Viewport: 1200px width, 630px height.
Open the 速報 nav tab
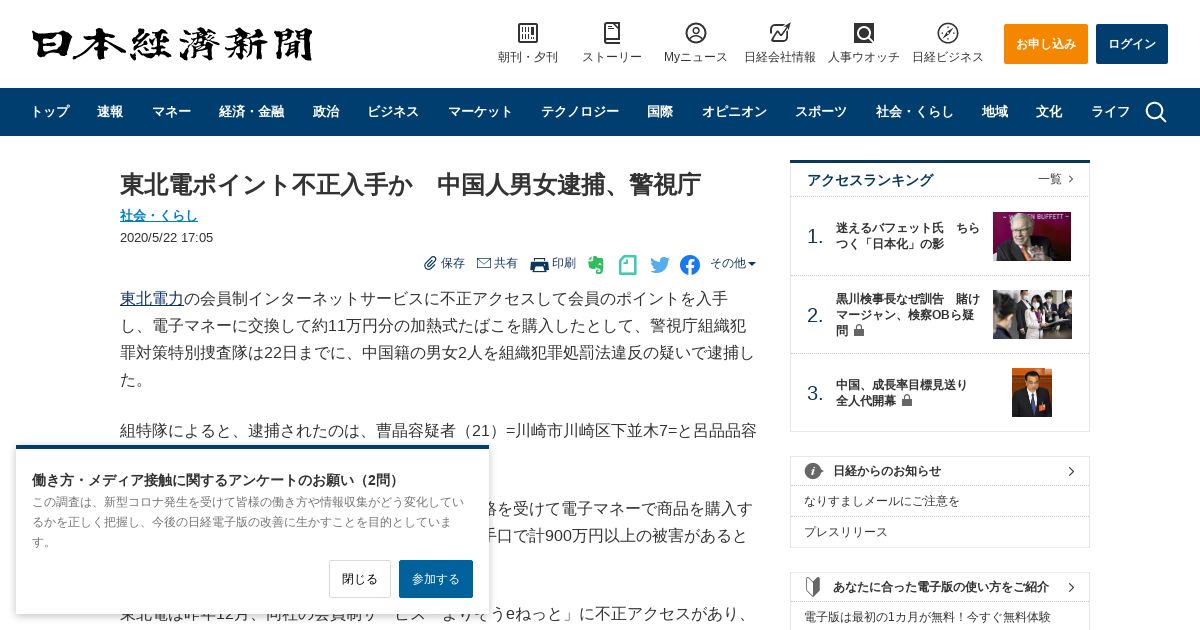tap(110, 112)
